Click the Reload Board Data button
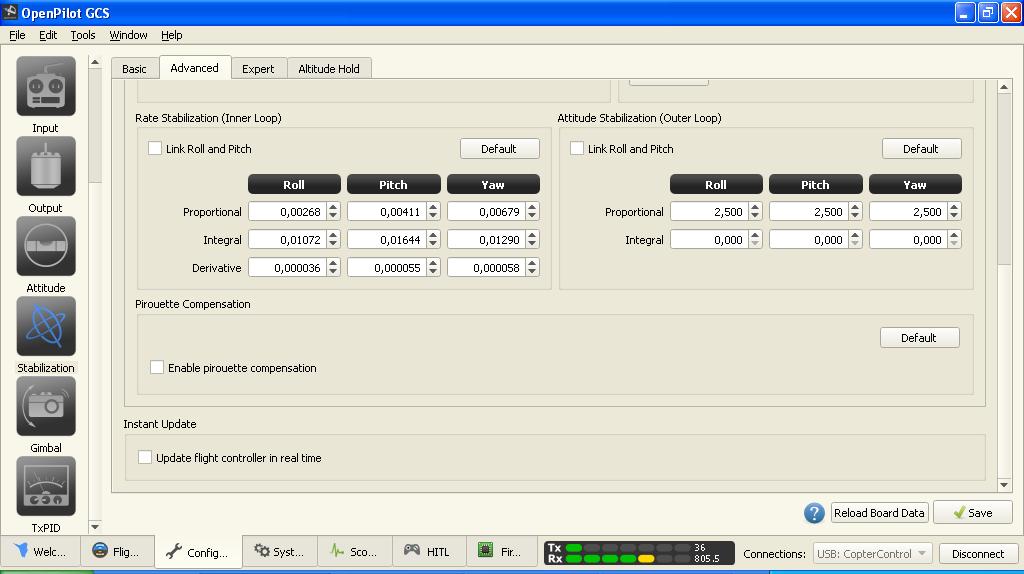1024x574 pixels. 879,513
